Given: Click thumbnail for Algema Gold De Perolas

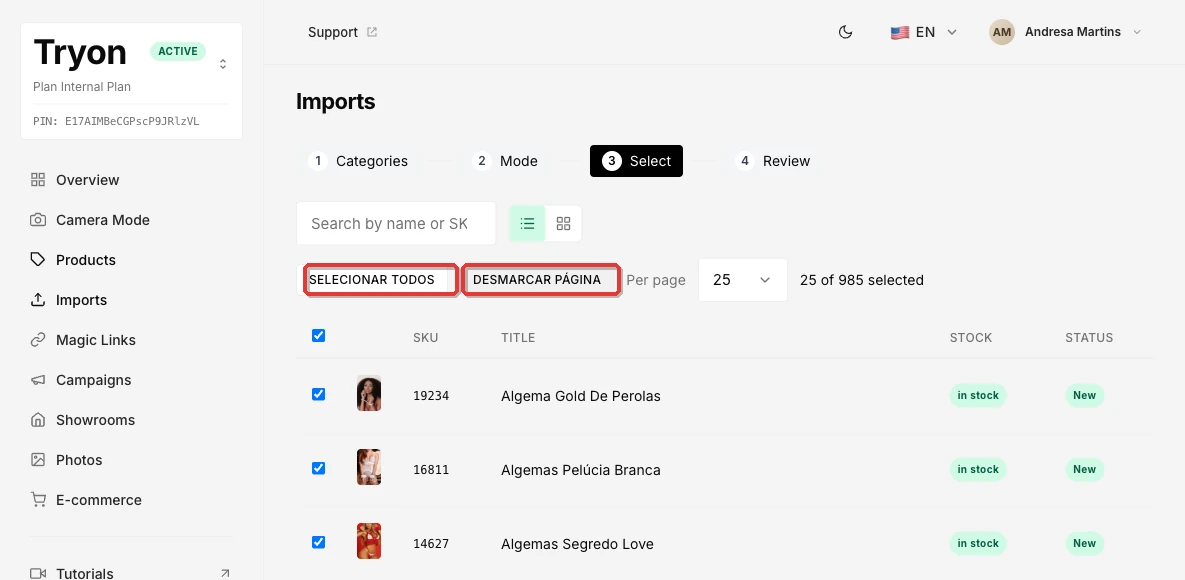Looking at the screenshot, I should pos(369,393).
